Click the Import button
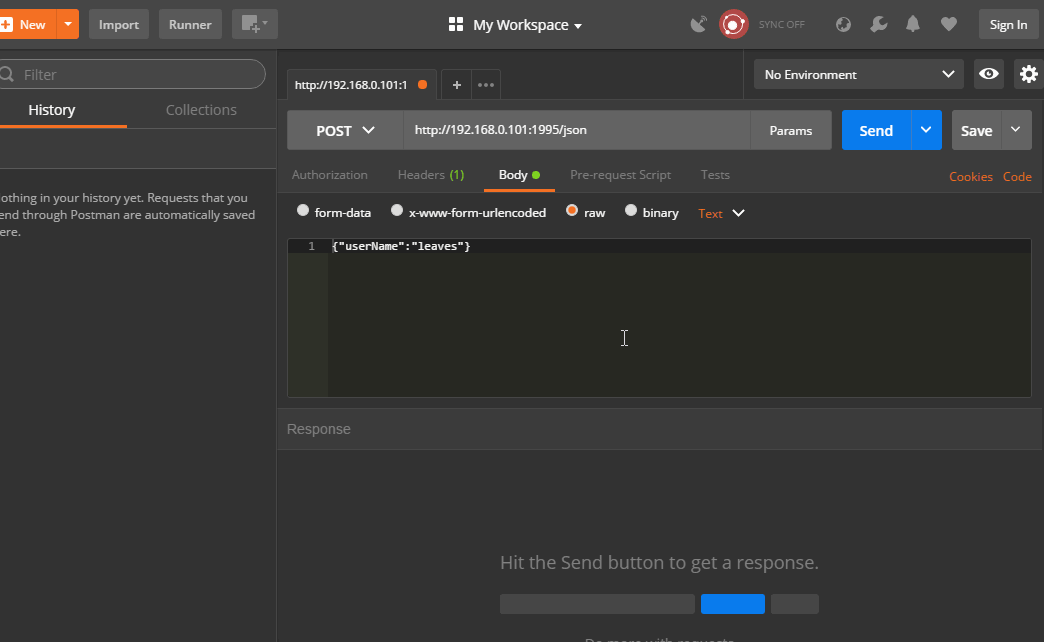Screen dimensions: 1044x642 coord(119,25)
